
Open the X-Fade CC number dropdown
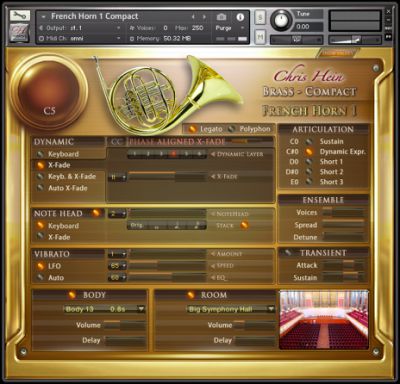[117, 177]
